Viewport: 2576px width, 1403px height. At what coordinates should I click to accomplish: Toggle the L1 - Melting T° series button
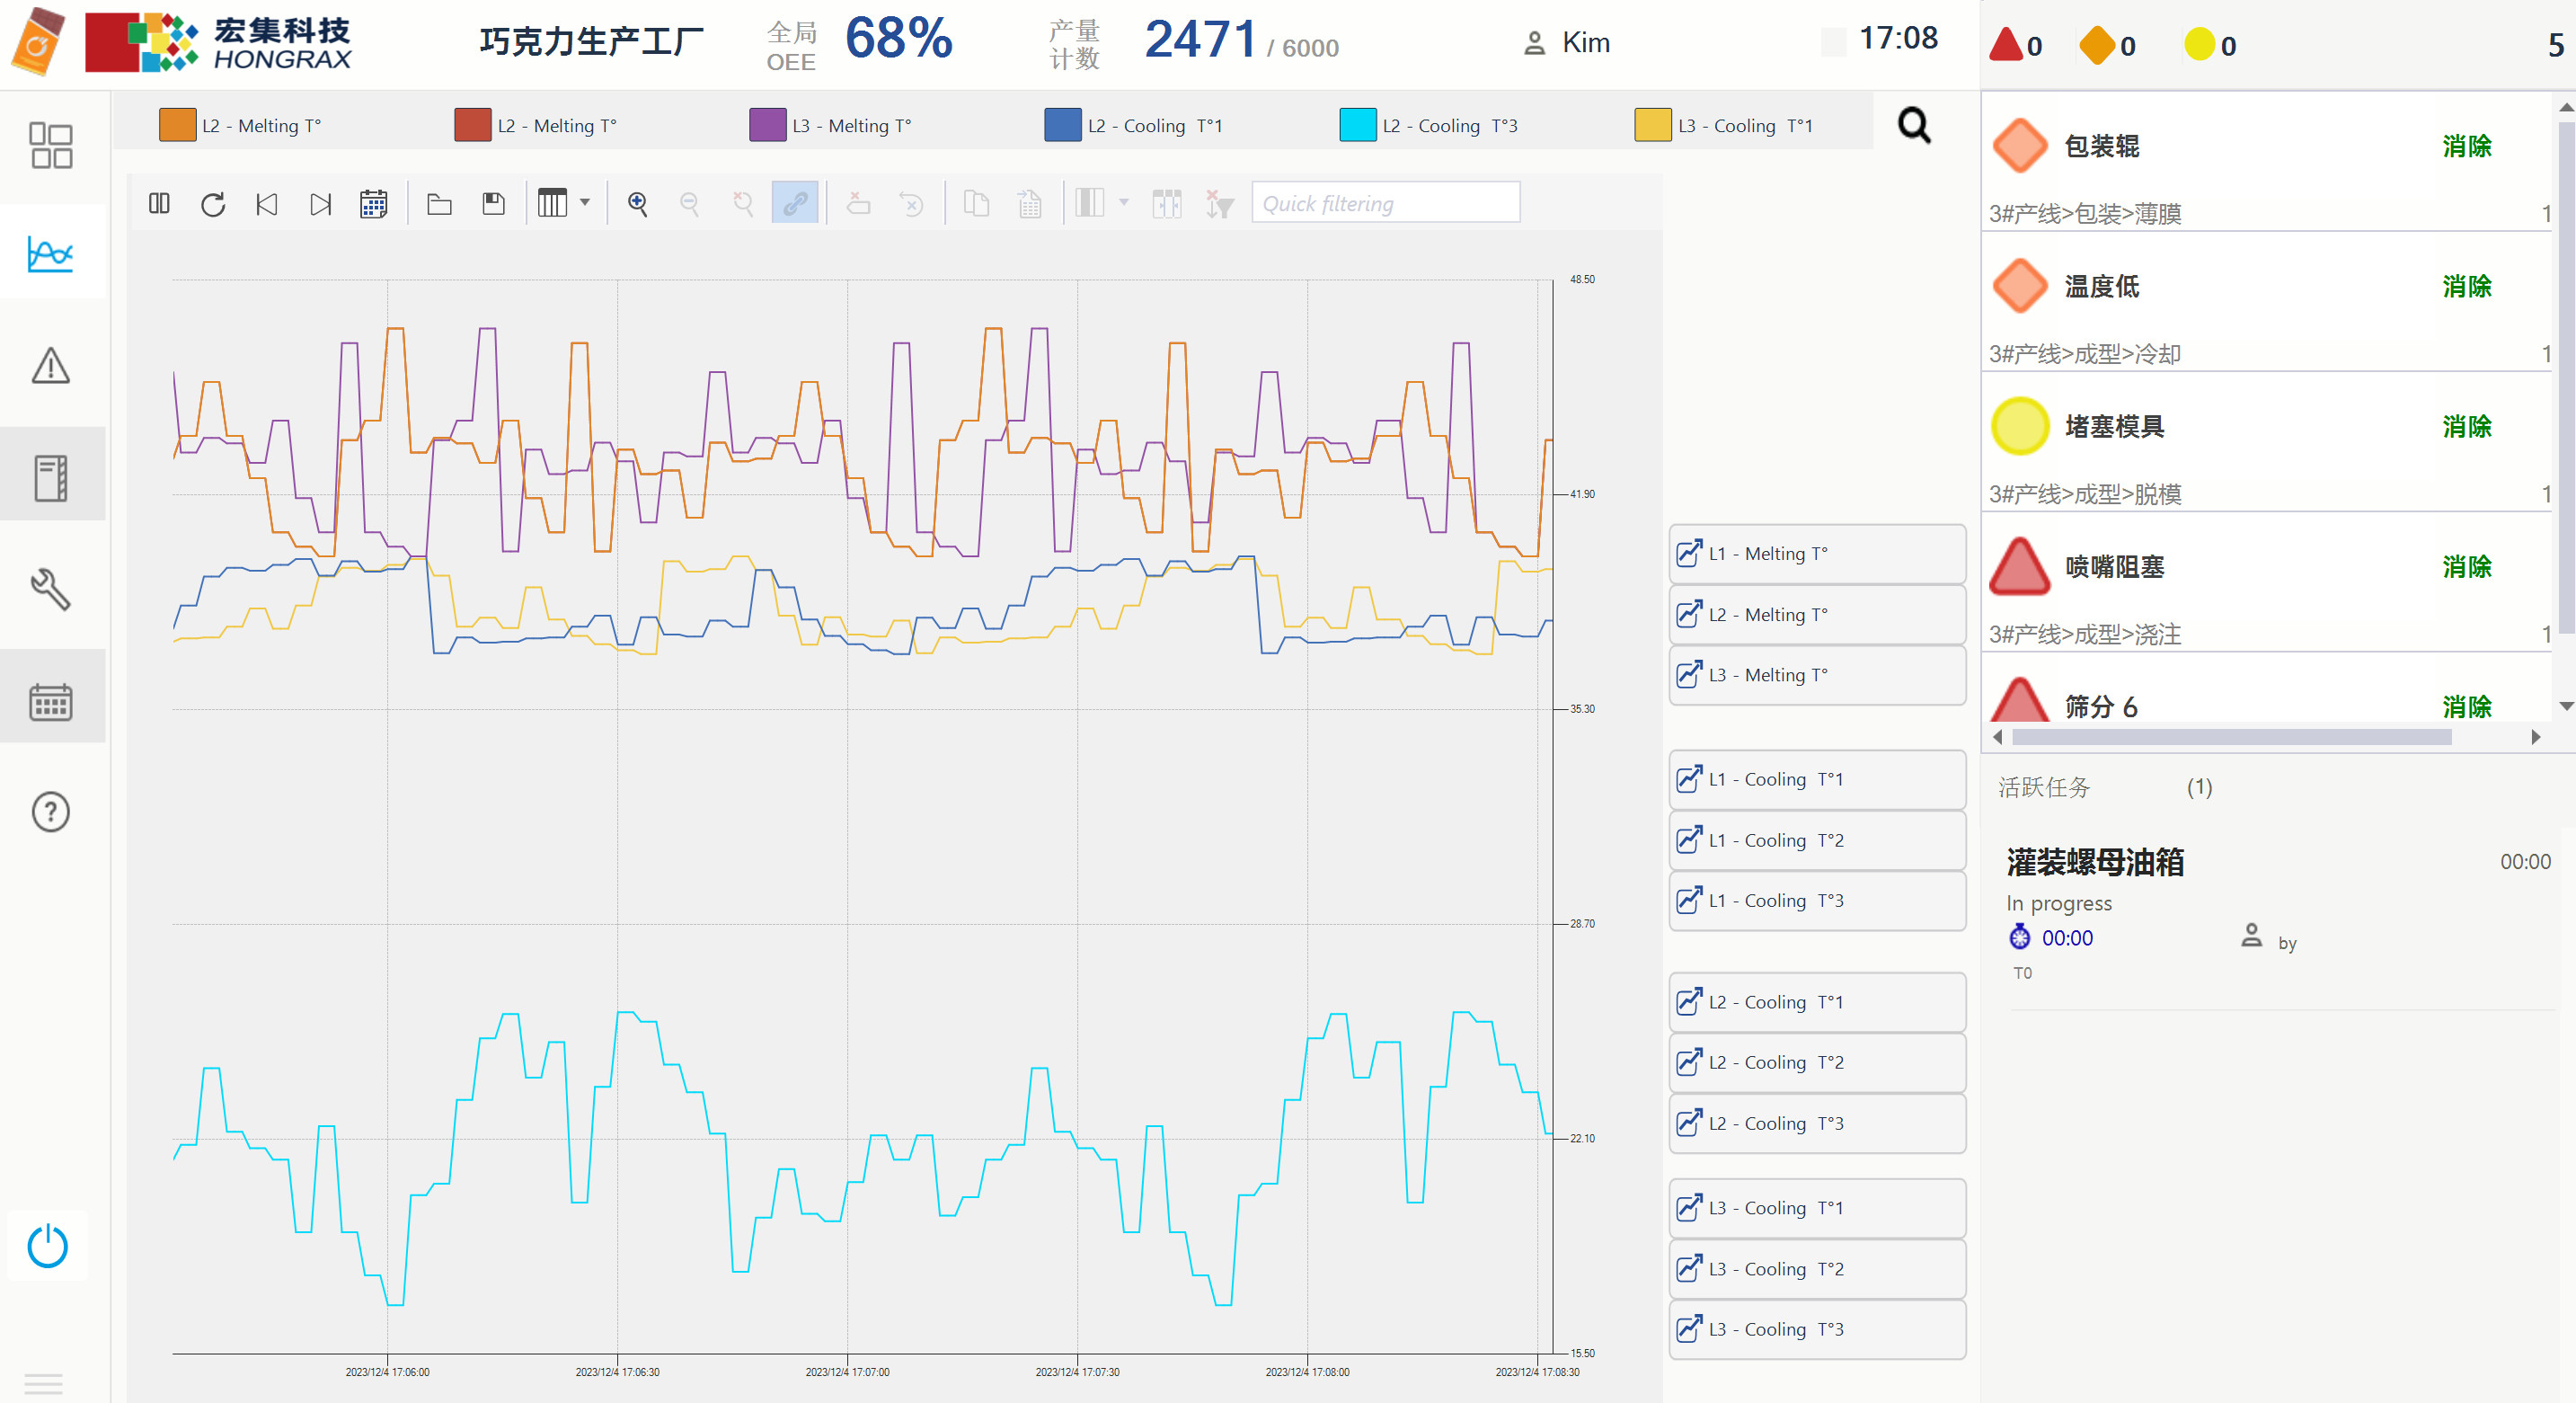[1817, 554]
